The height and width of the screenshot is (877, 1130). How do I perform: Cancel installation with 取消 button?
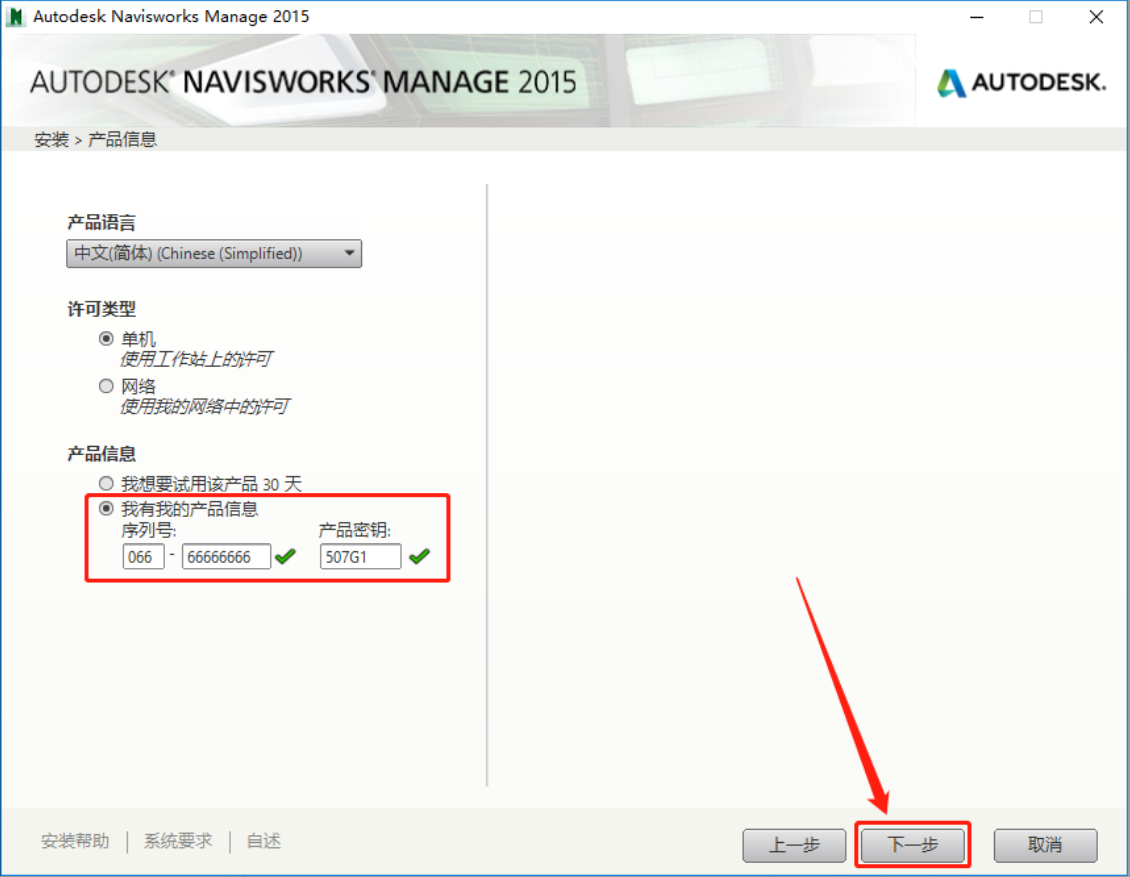[x=1045, y=845]
